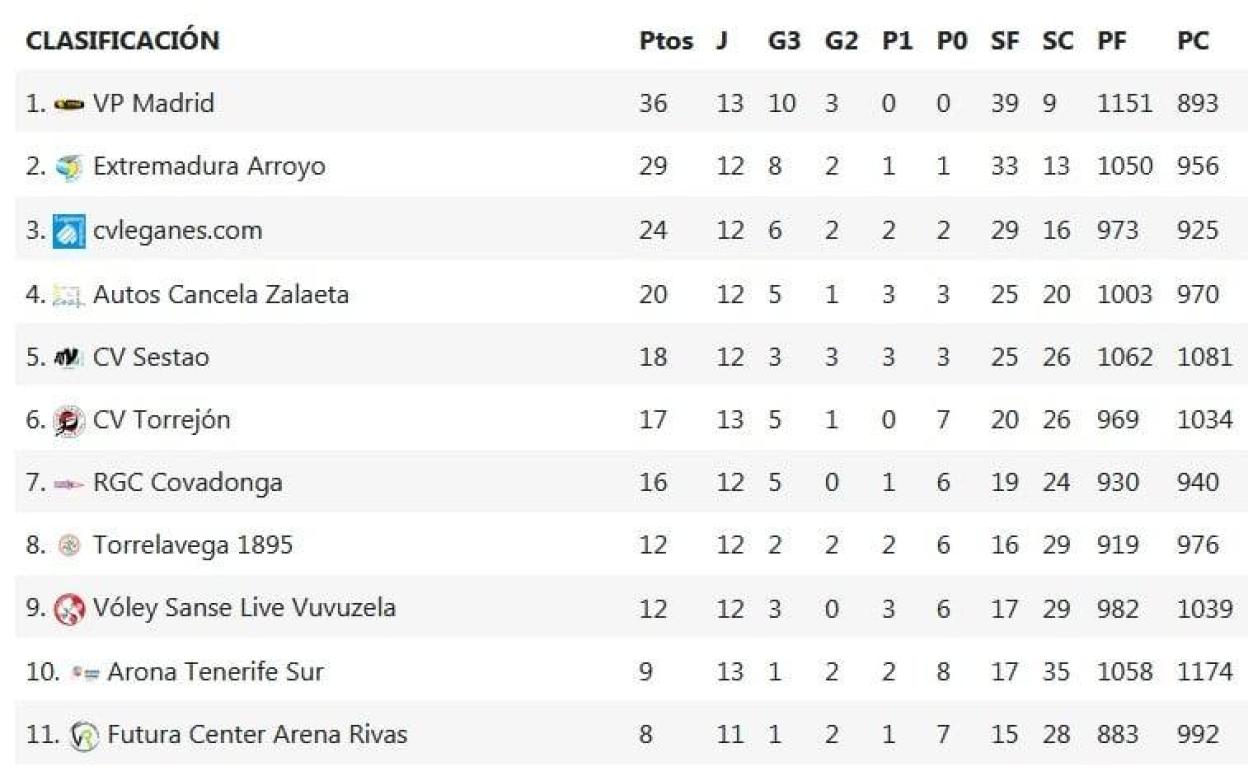This screenshot has height=770, width=1248.
Task: Click the VP Madrid team logo
Action: pos(69,104)
